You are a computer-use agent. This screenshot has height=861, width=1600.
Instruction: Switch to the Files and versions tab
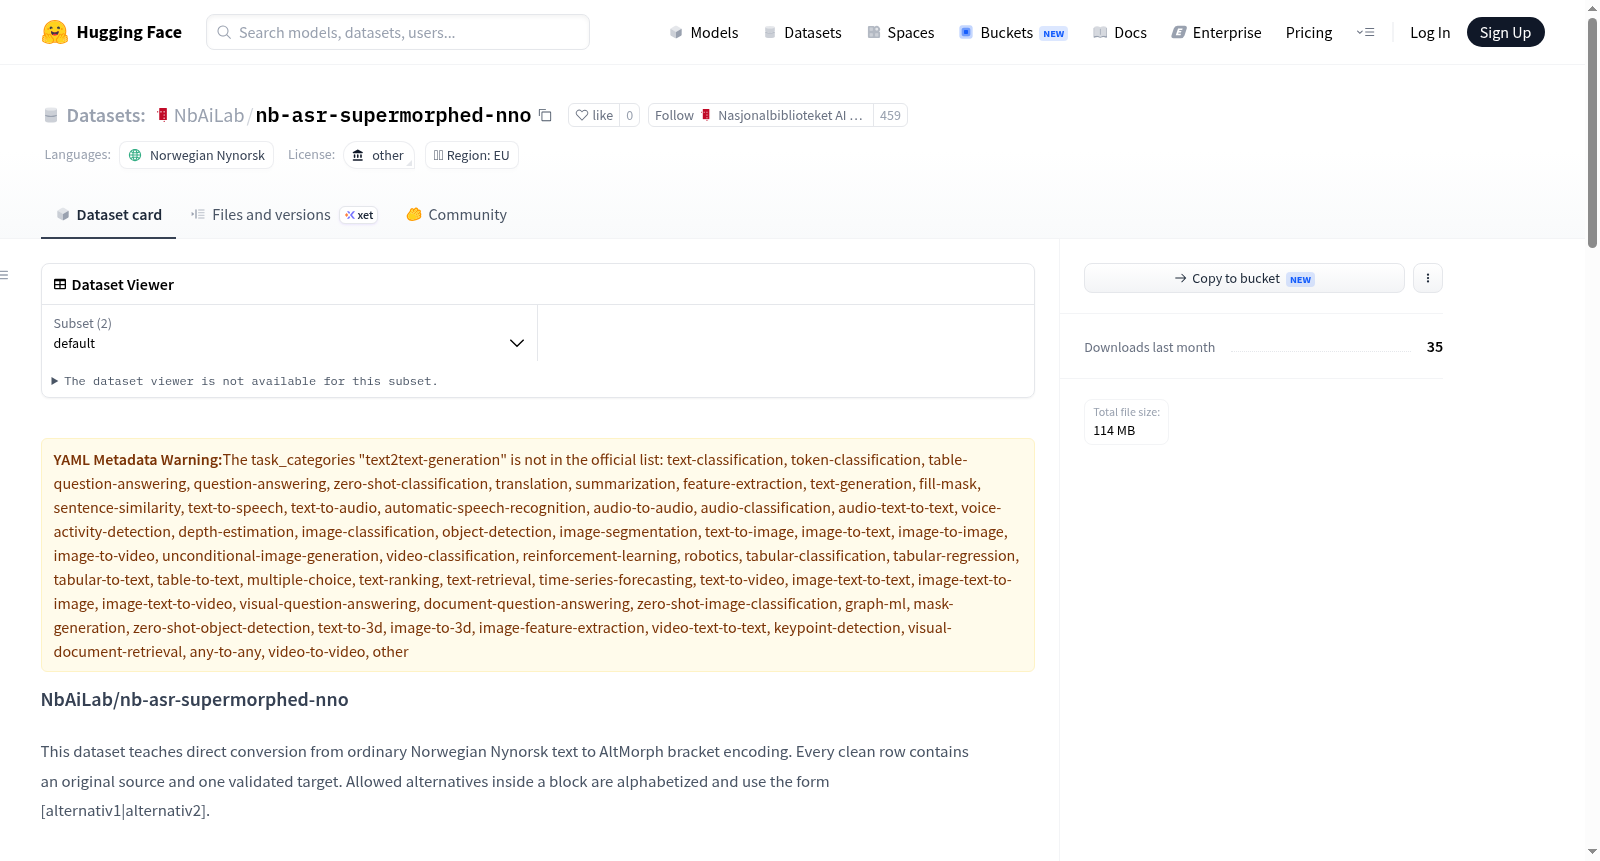click(x=284, y=215)
